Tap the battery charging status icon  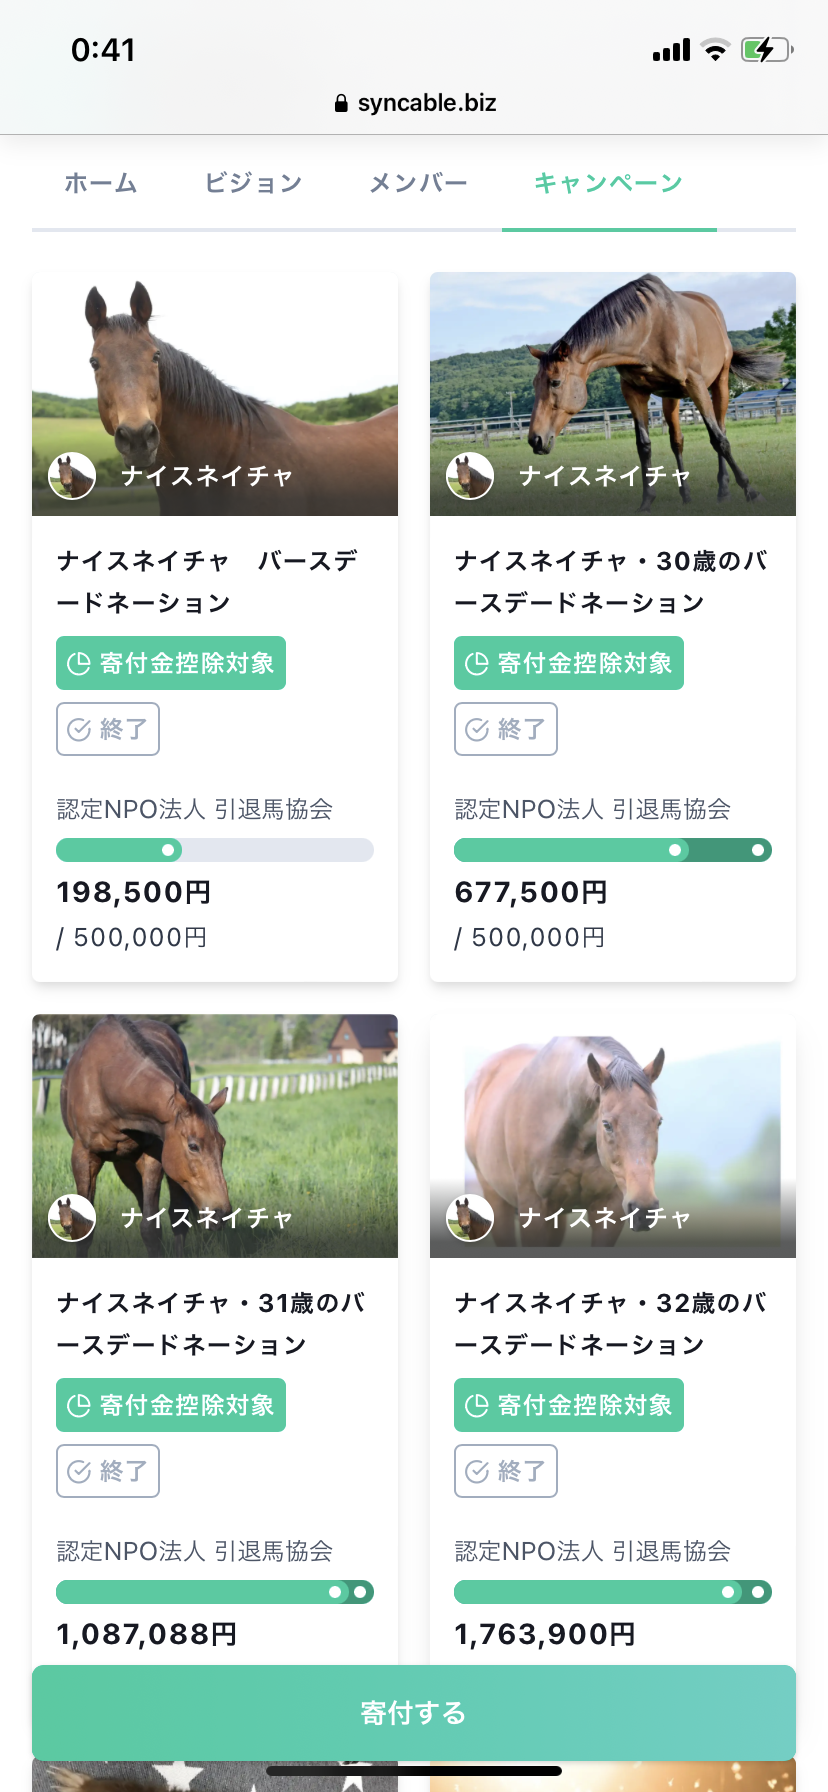click(766, 49)
